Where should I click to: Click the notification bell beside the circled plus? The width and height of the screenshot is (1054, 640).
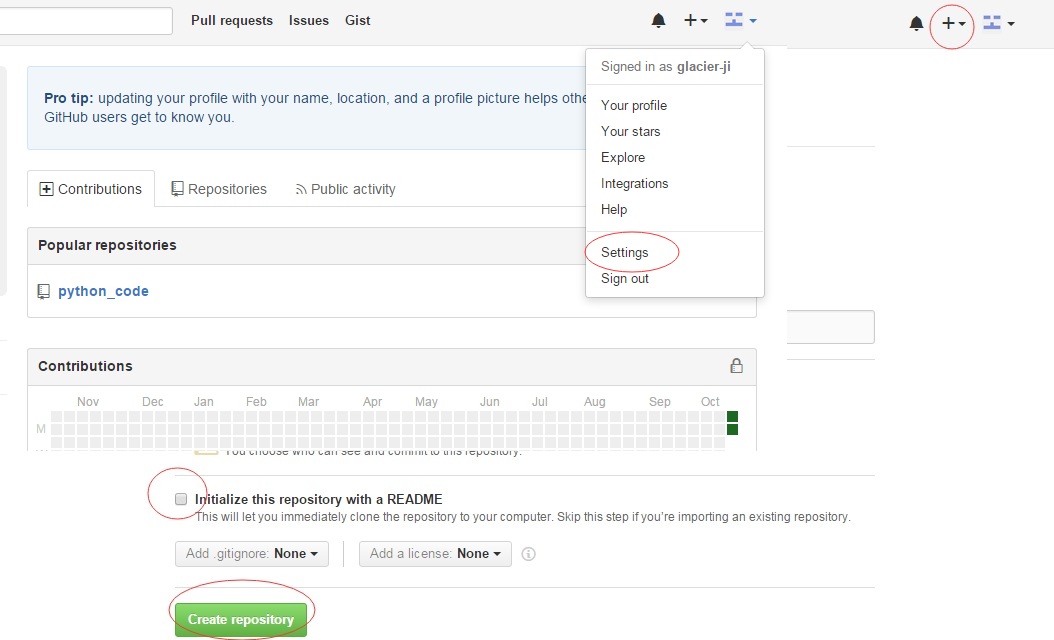(916, 23)
